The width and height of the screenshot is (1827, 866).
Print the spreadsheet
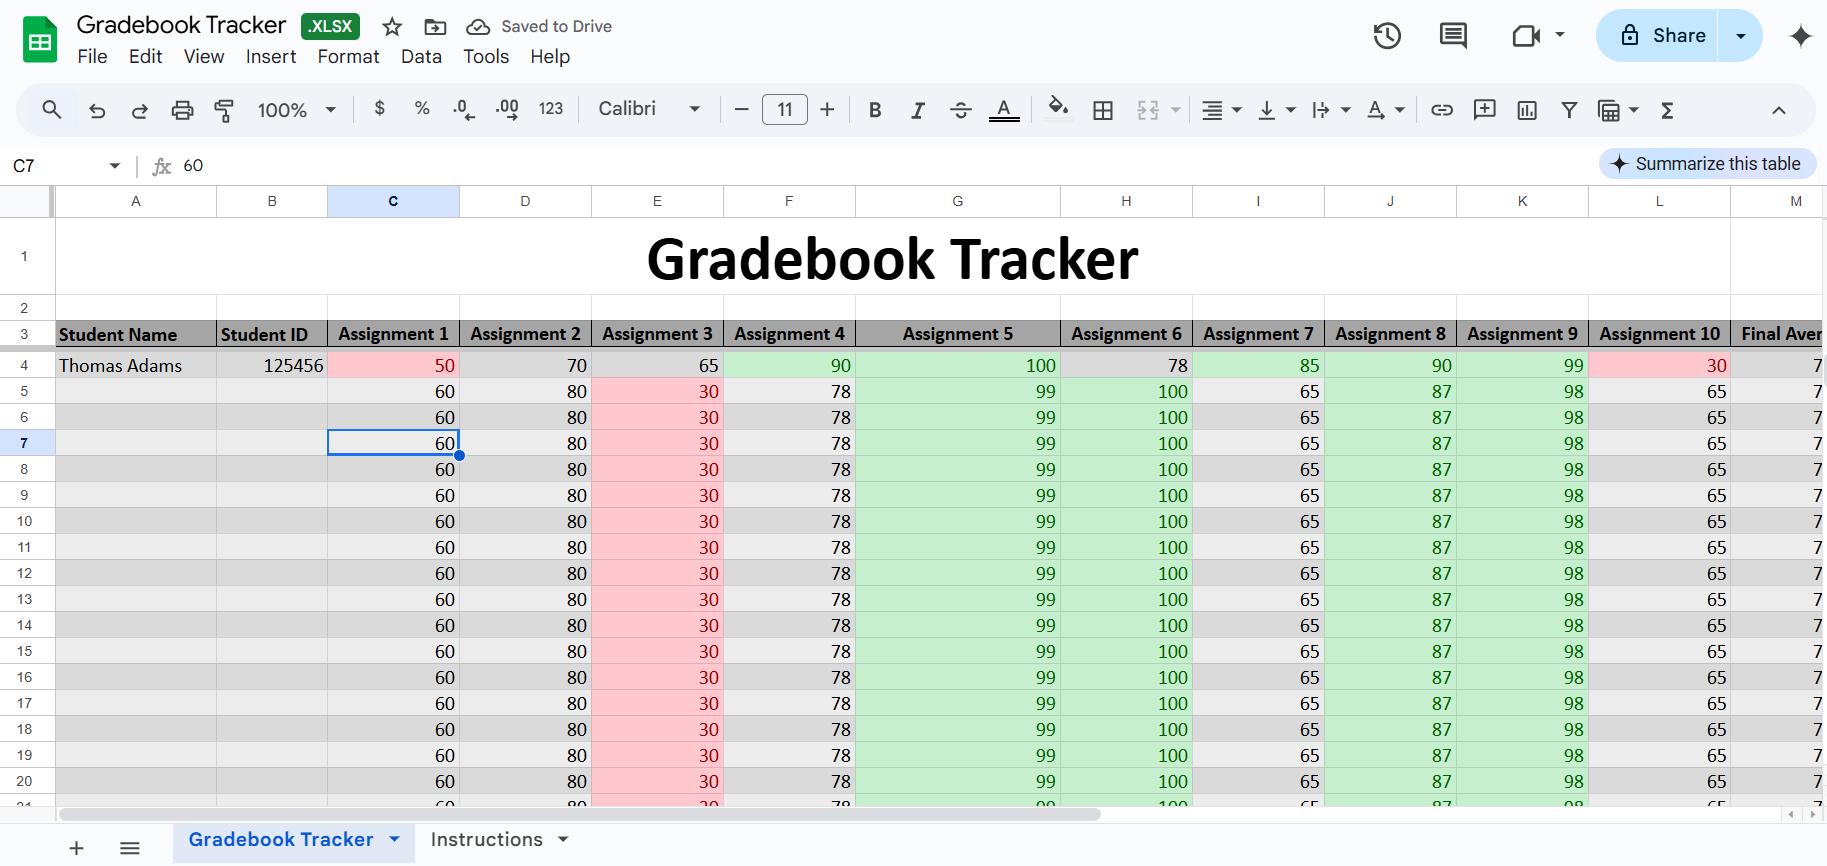tap(182, 110)
